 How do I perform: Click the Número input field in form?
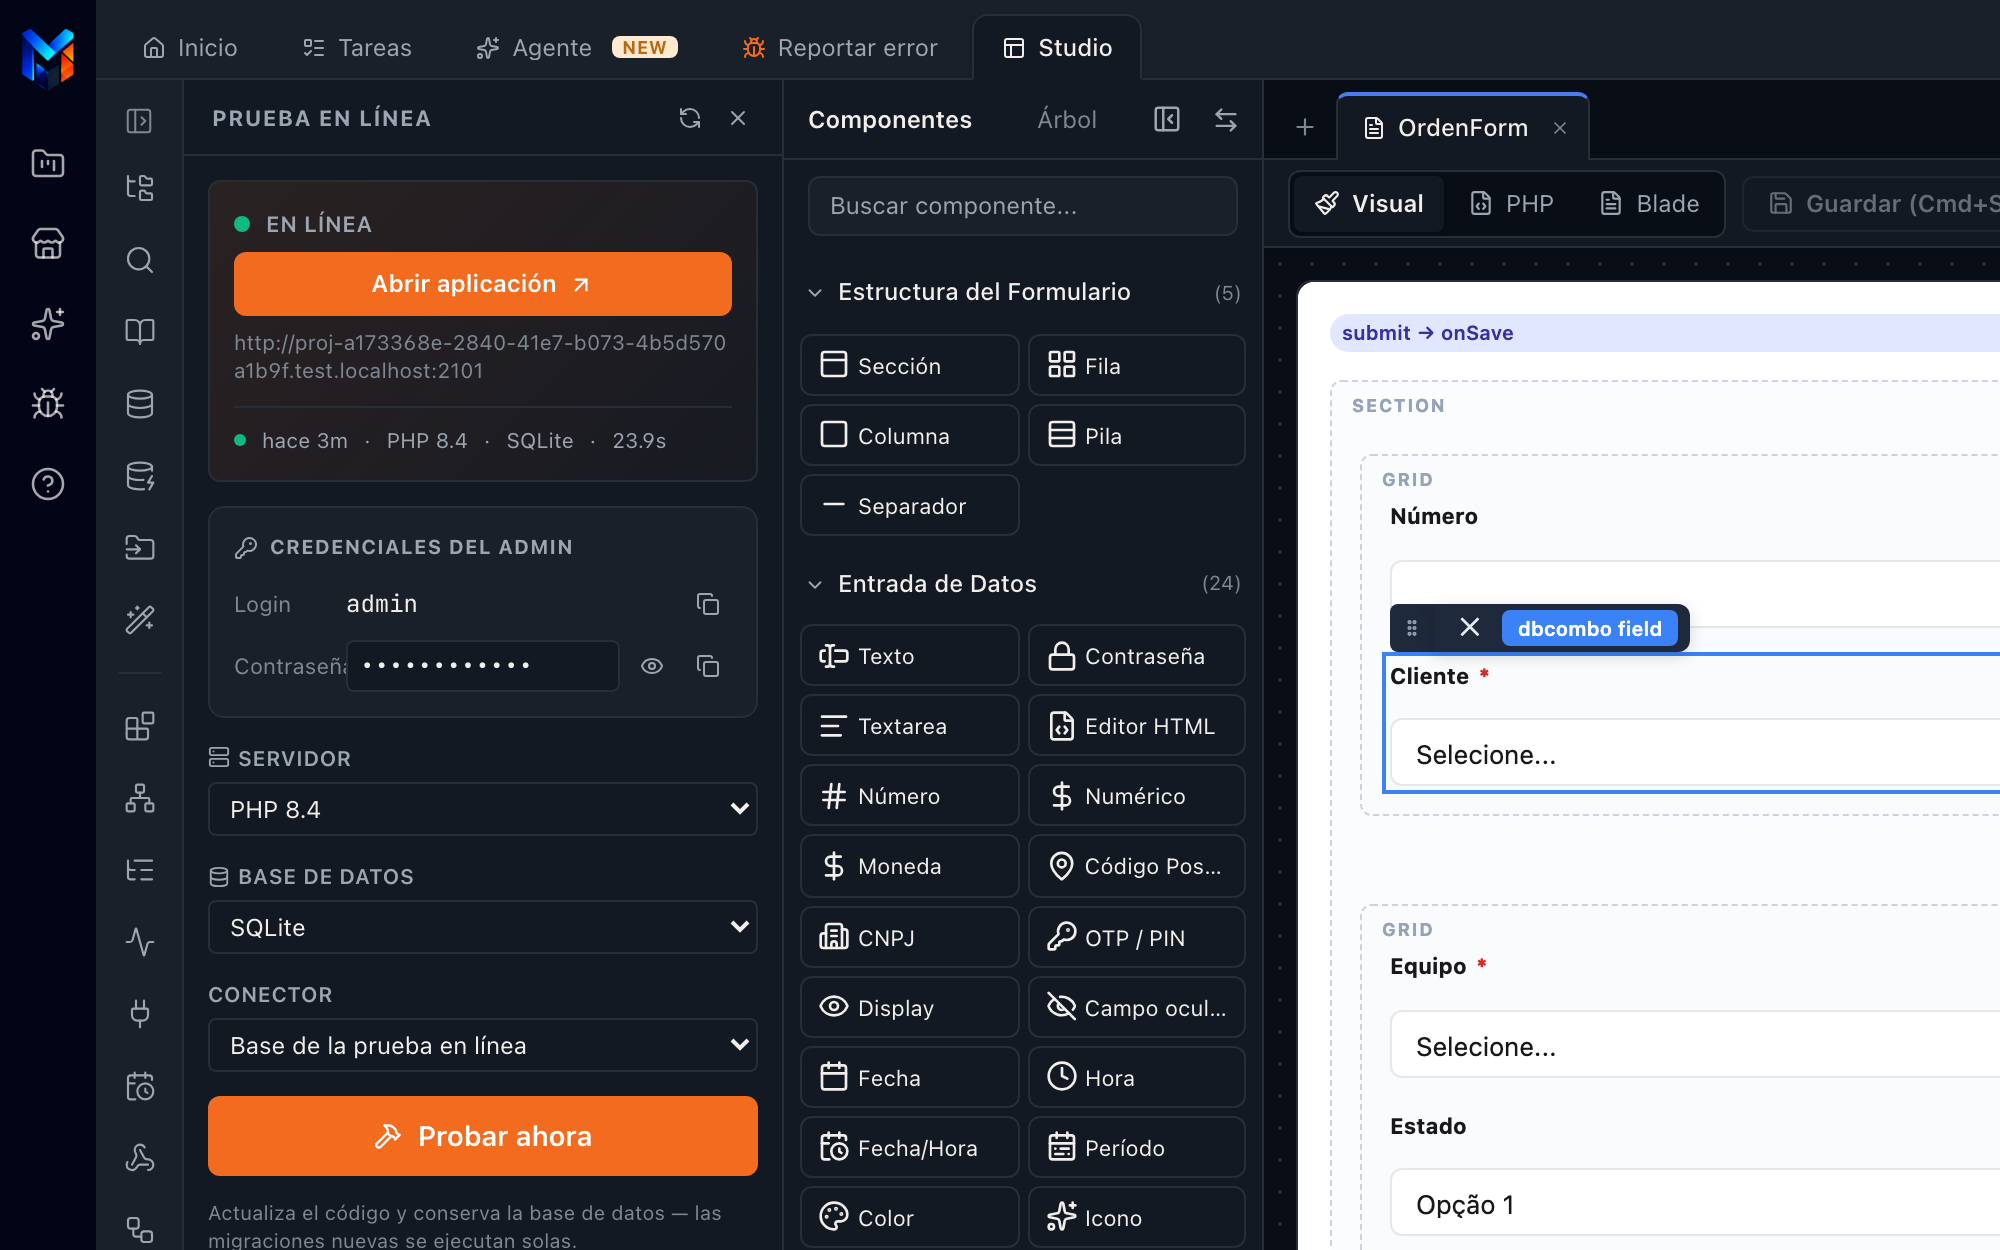(1695, 594)
